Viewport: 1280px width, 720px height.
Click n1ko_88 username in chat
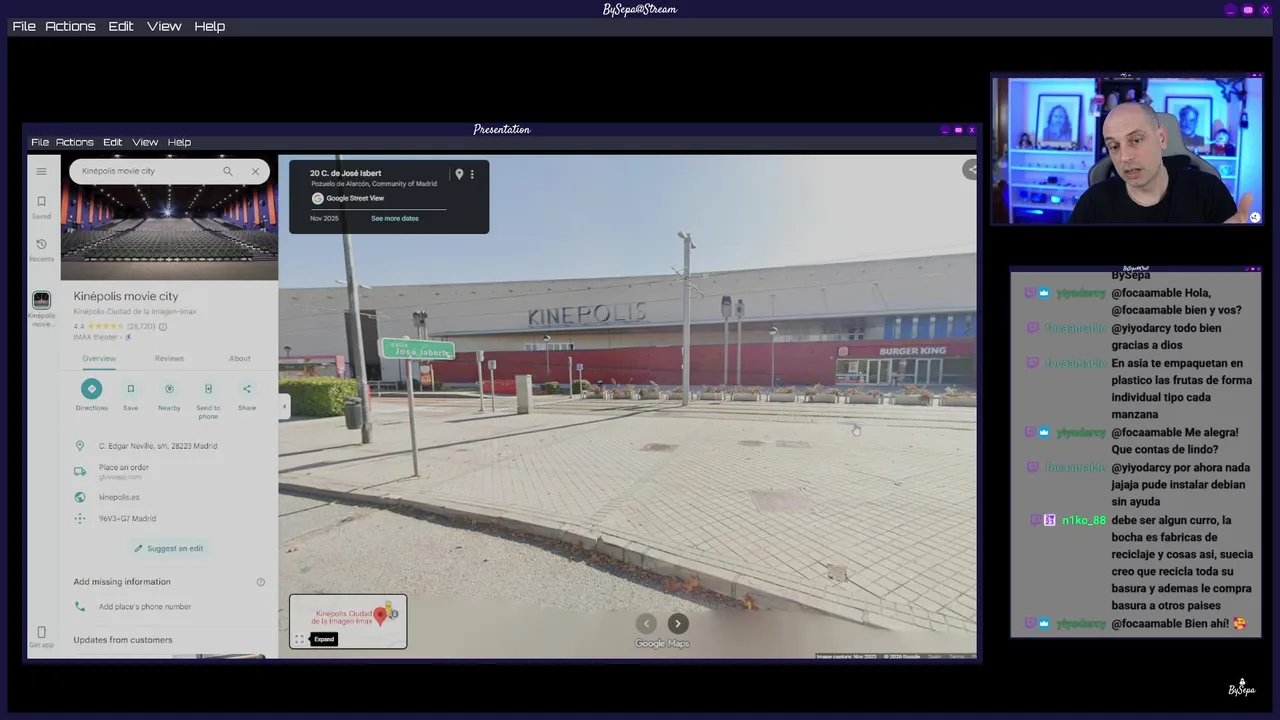[x=1083, y=520]
